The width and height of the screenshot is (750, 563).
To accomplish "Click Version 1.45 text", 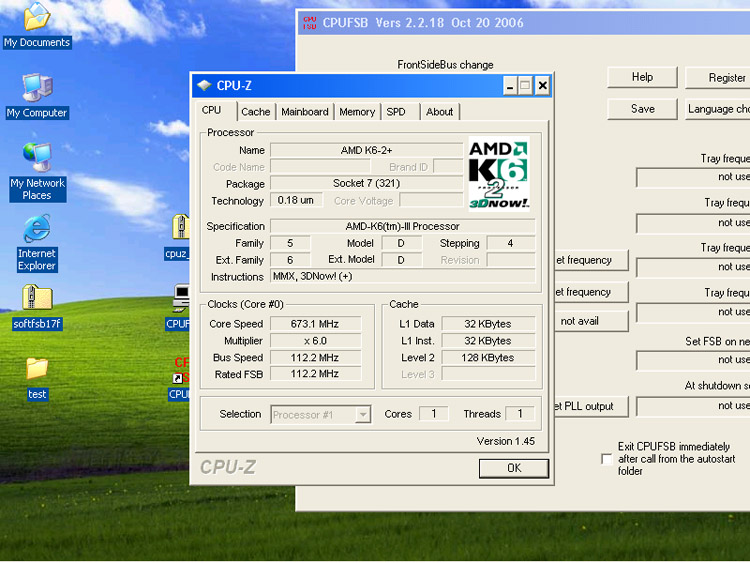I will [505, 441].
